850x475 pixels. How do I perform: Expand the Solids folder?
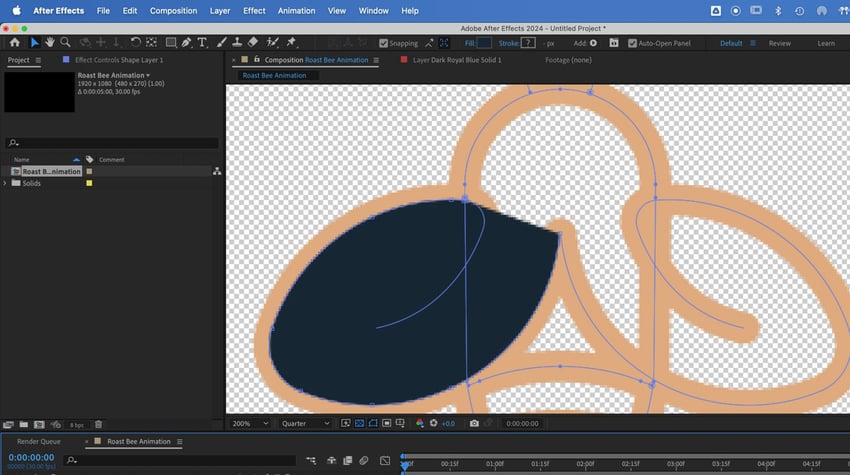click(x=5, y=183)
